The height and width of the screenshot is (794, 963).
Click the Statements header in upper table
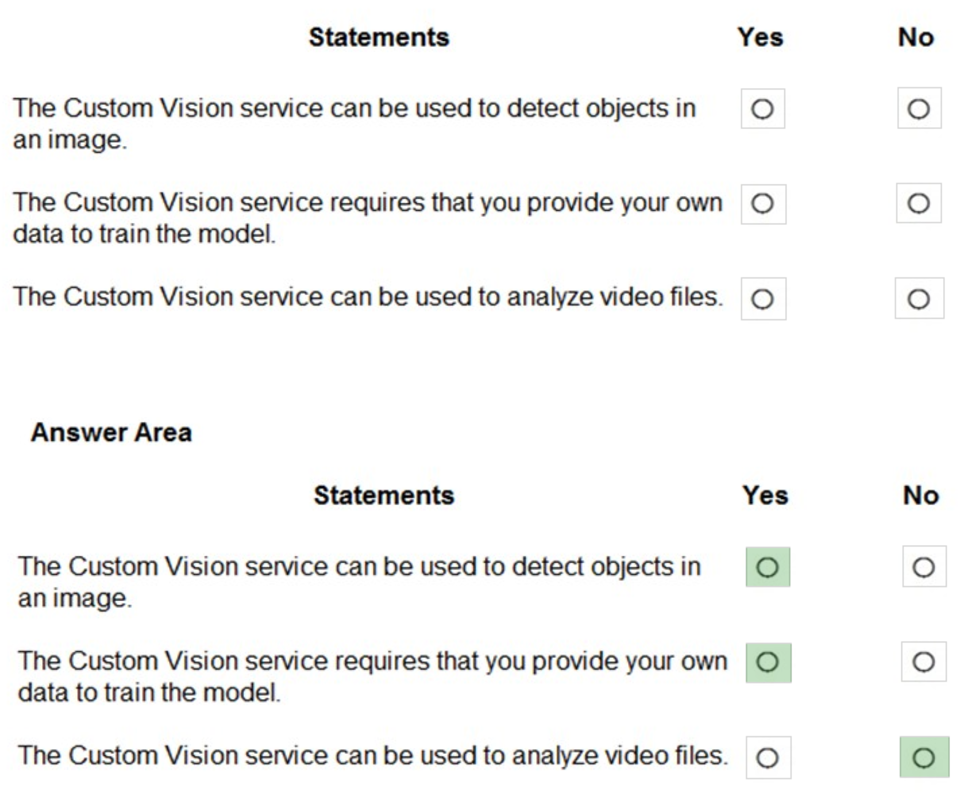379,38
